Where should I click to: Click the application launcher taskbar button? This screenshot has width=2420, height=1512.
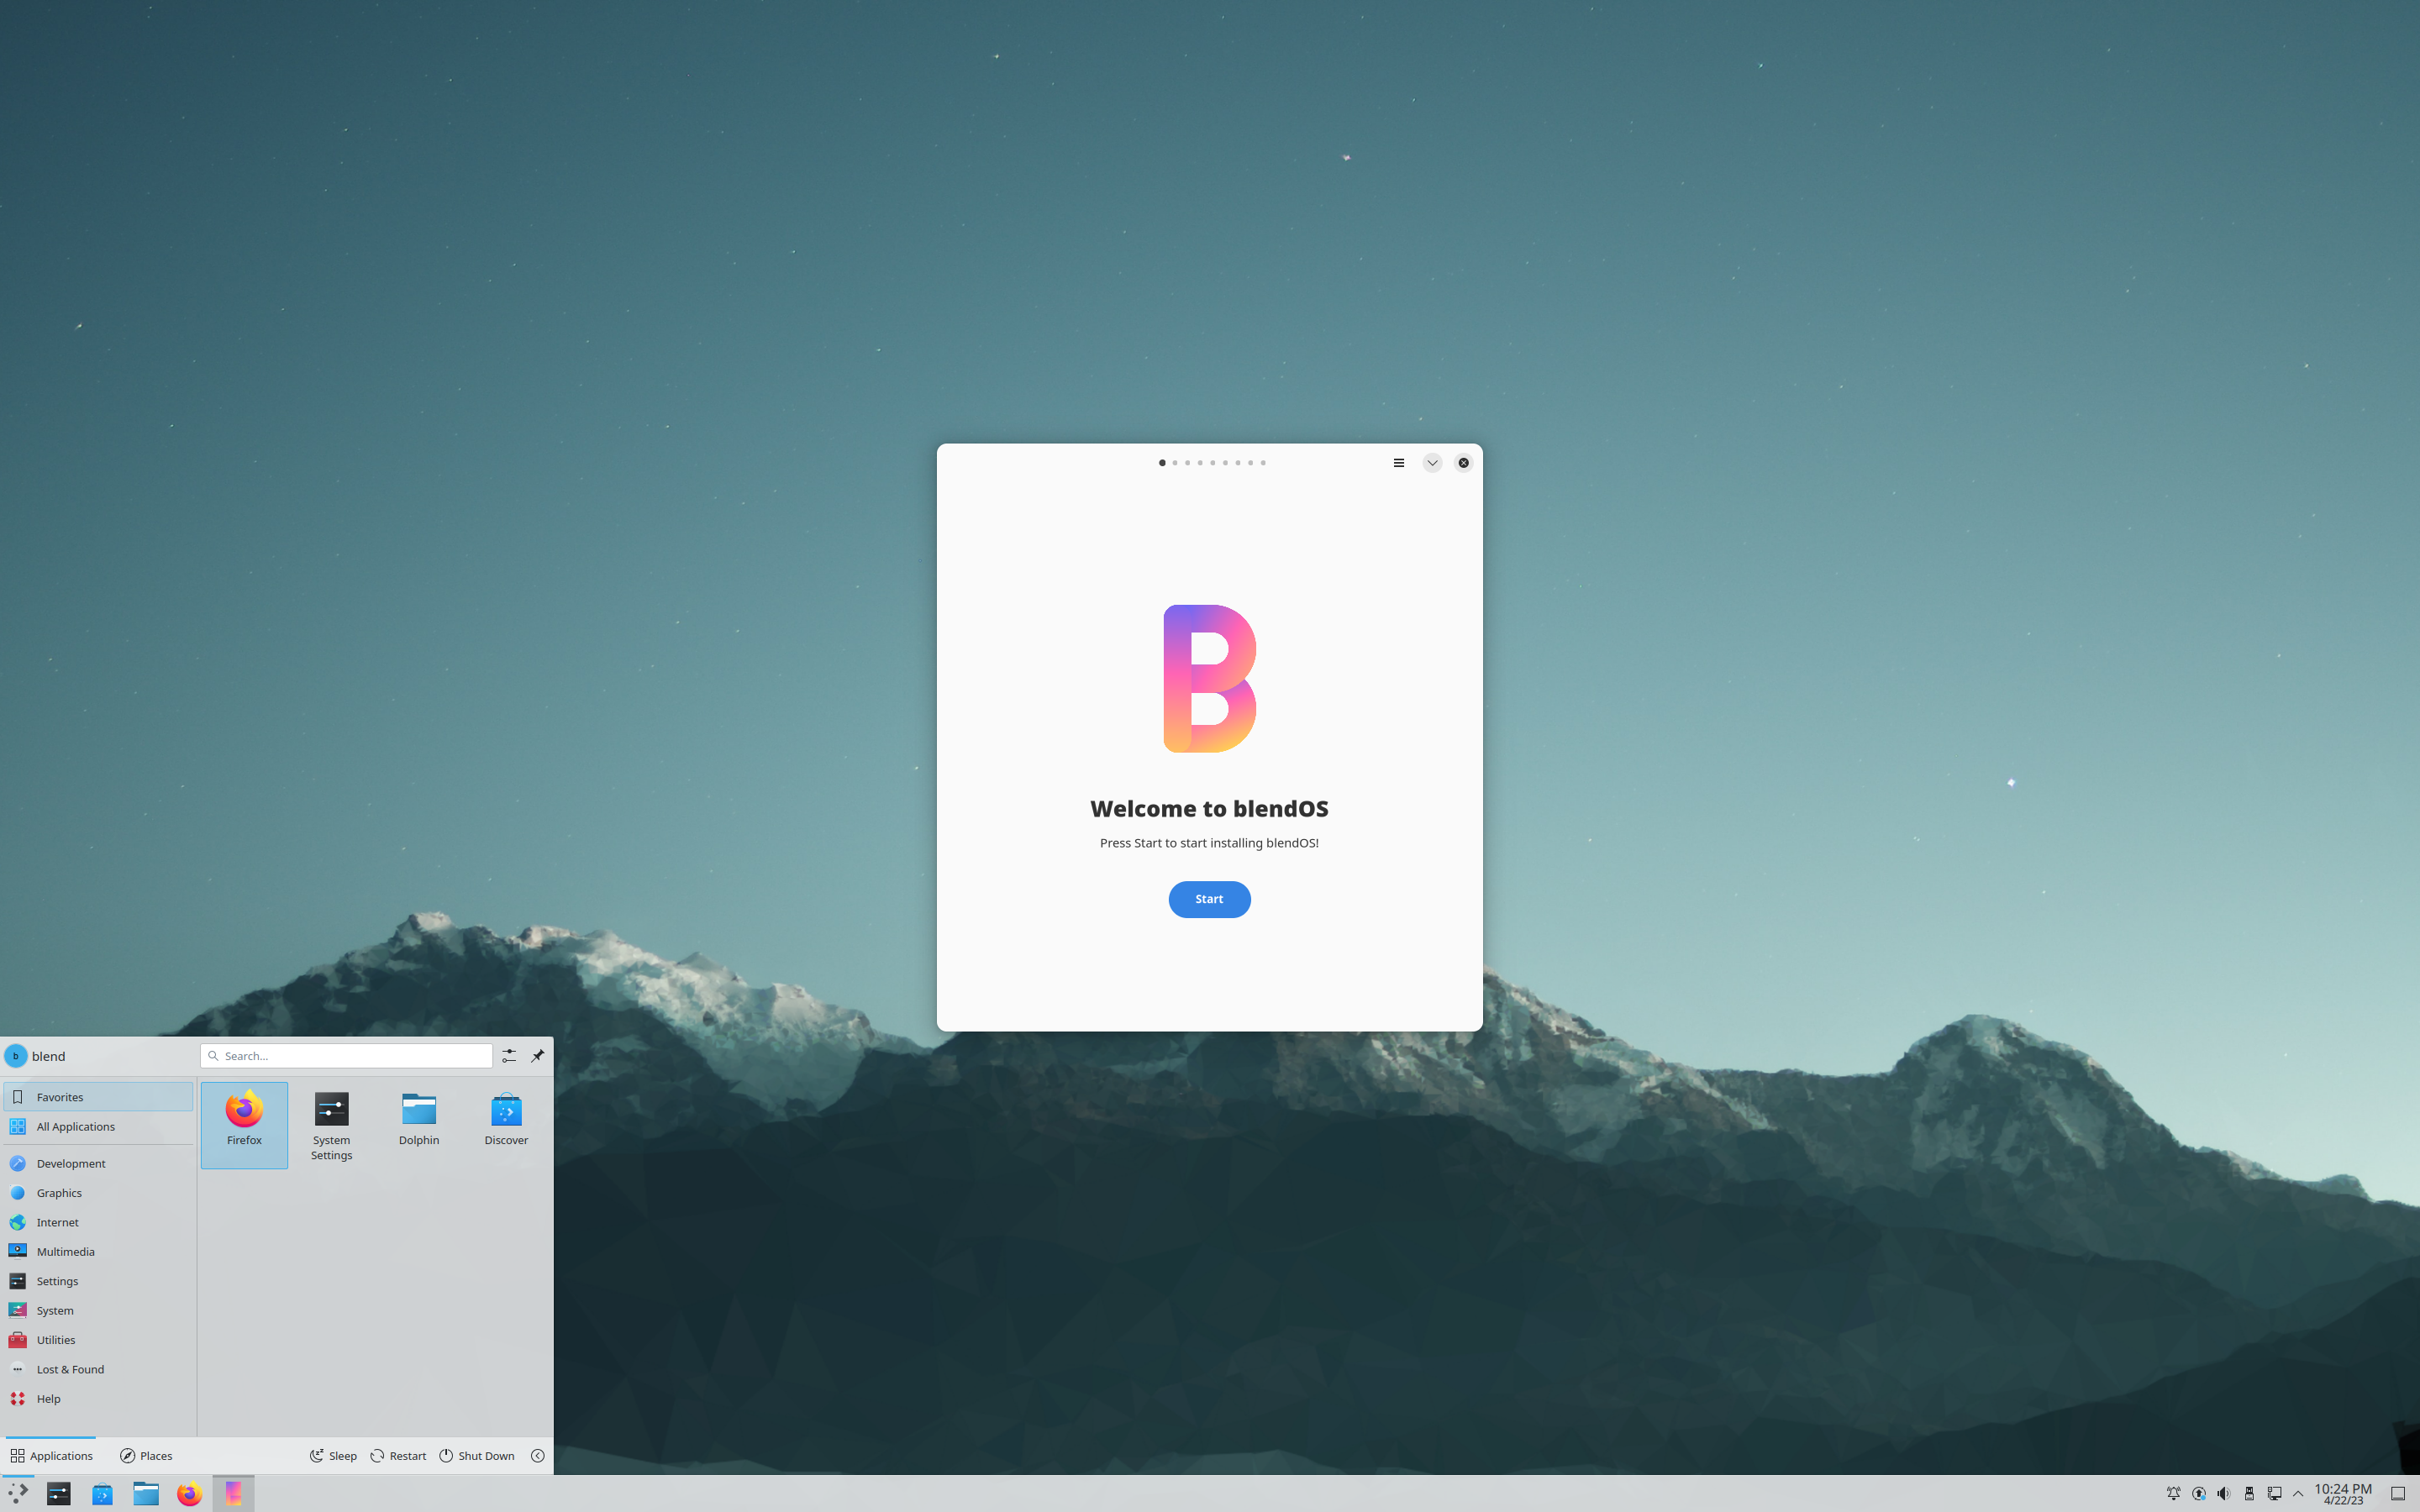18,1493
